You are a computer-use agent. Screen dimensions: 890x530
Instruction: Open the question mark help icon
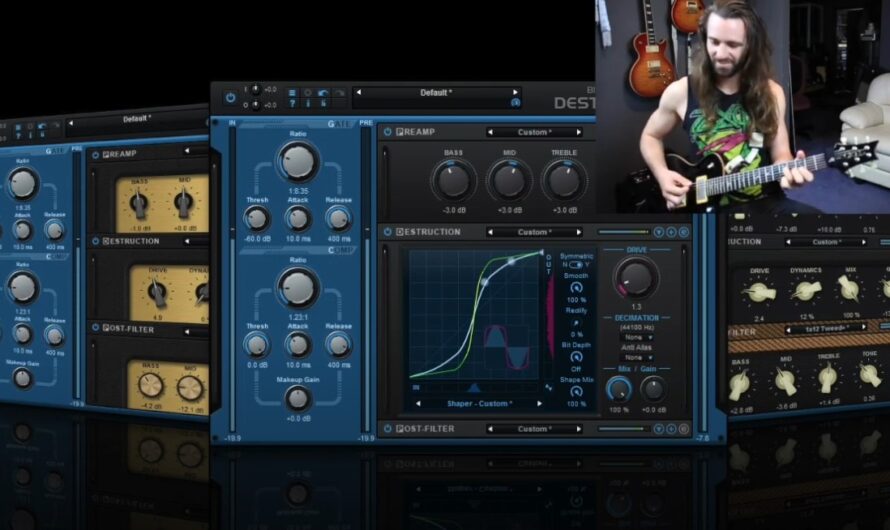click(292, 103)
